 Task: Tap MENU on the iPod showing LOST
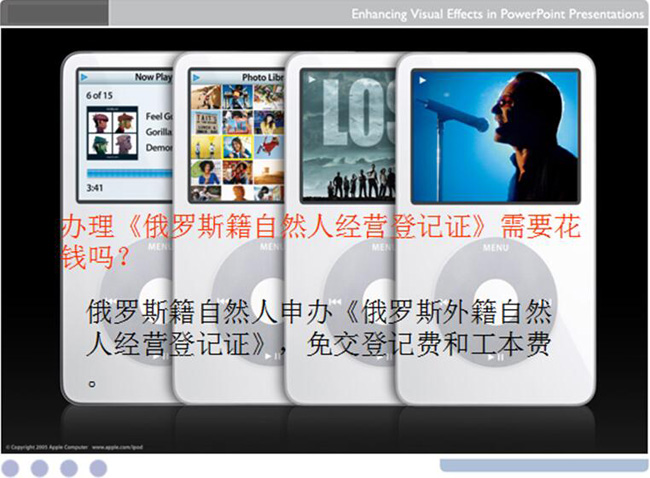[x=382, y=247]
